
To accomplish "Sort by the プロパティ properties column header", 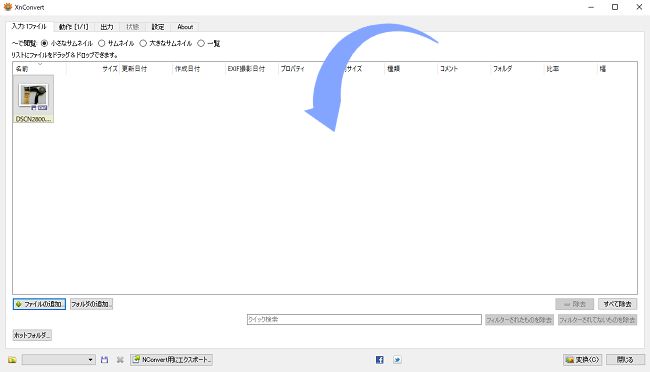I will (305, 69).
